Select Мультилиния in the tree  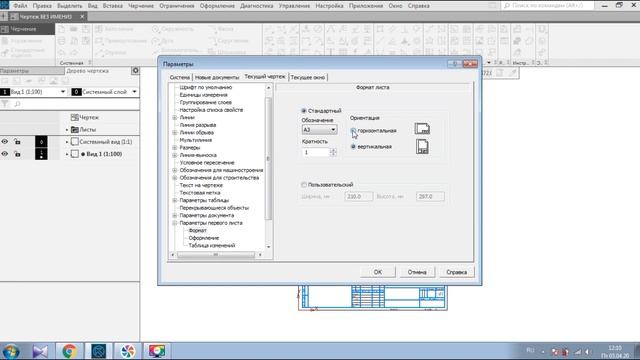pyautogui.click(x=196, y=140)
